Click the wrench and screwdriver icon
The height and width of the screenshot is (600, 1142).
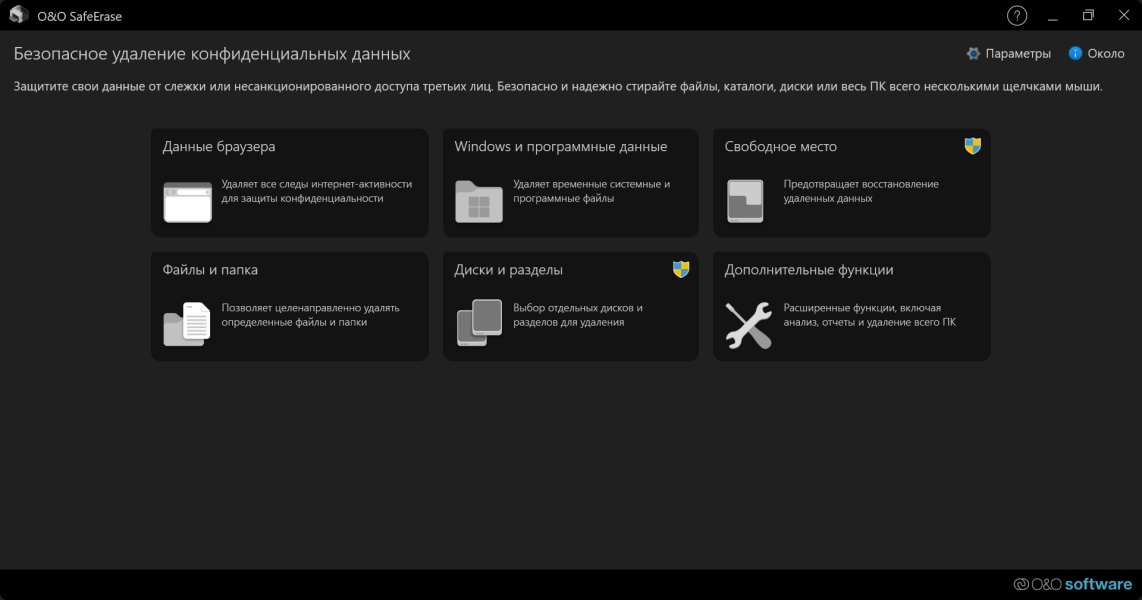[x=749, y=325]
